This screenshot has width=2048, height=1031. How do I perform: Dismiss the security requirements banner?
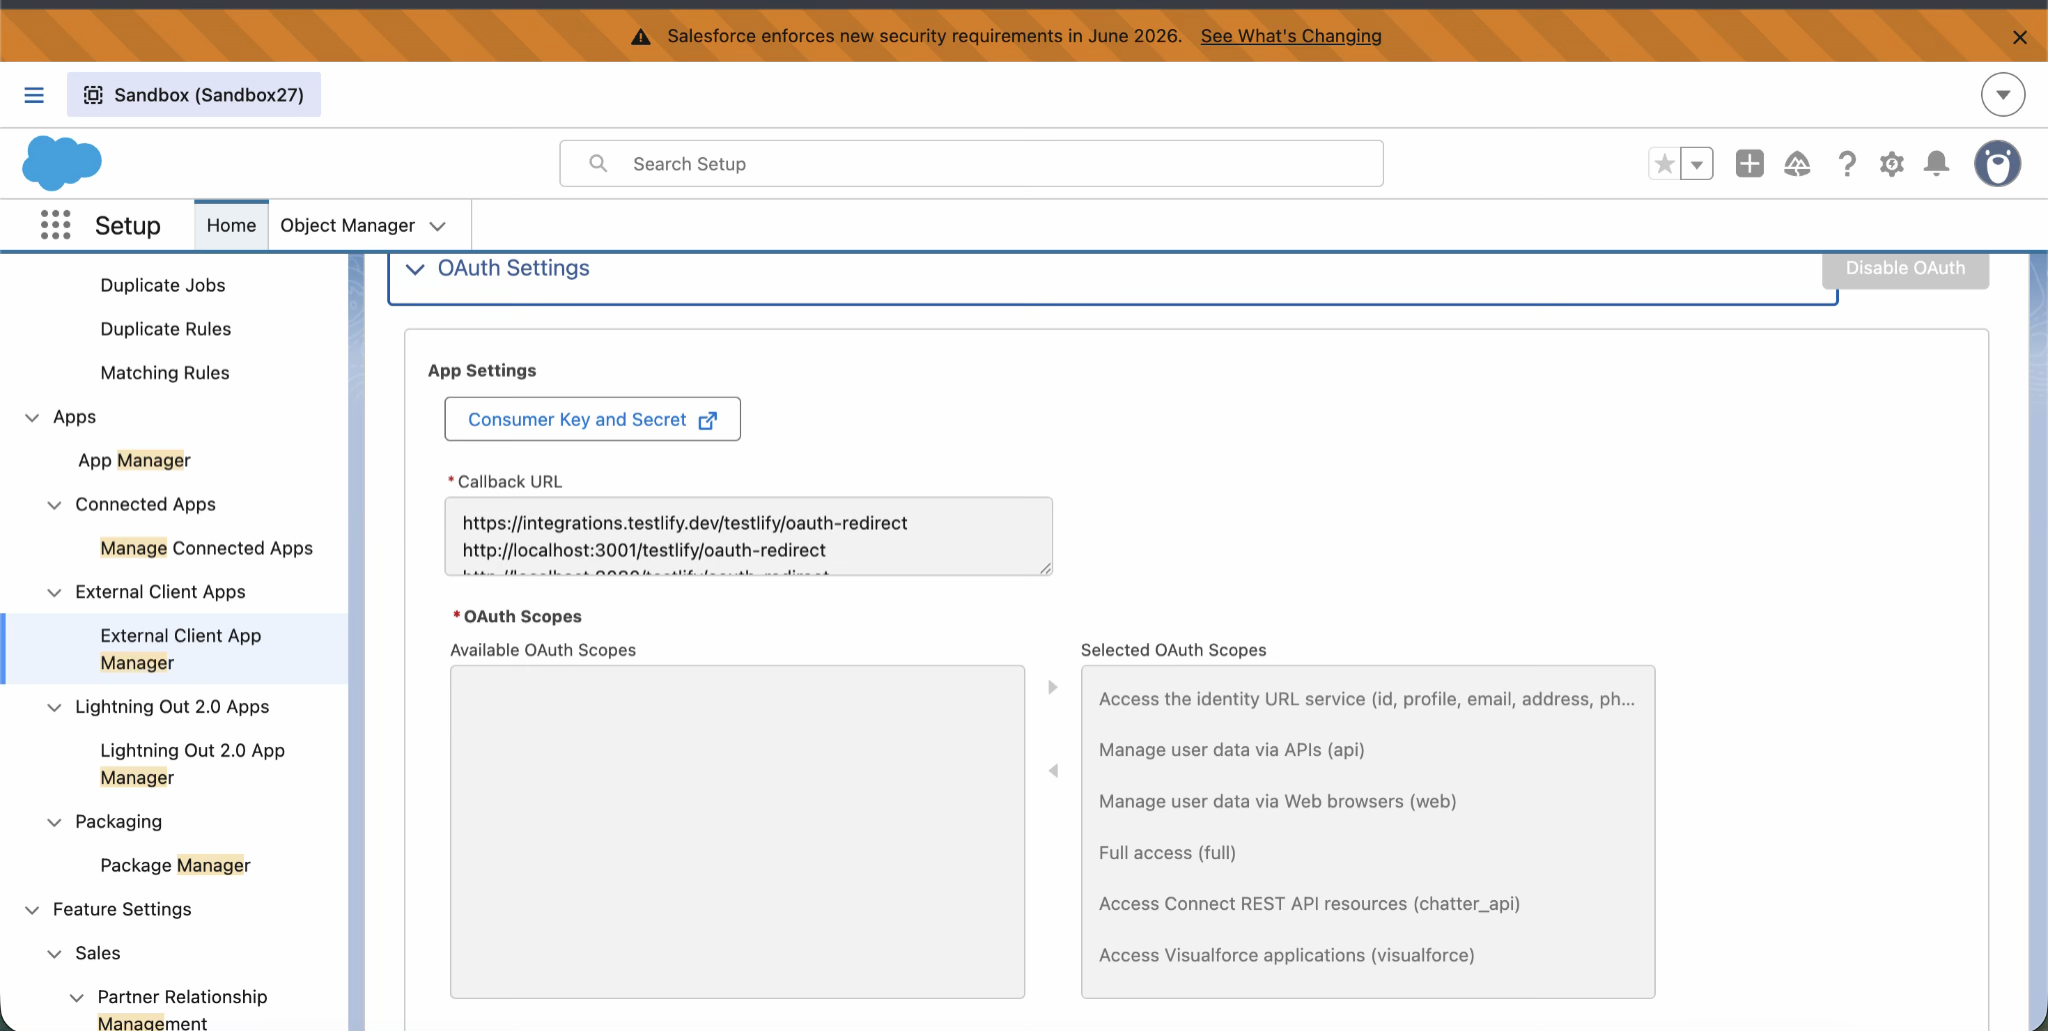click(2020, 37)
